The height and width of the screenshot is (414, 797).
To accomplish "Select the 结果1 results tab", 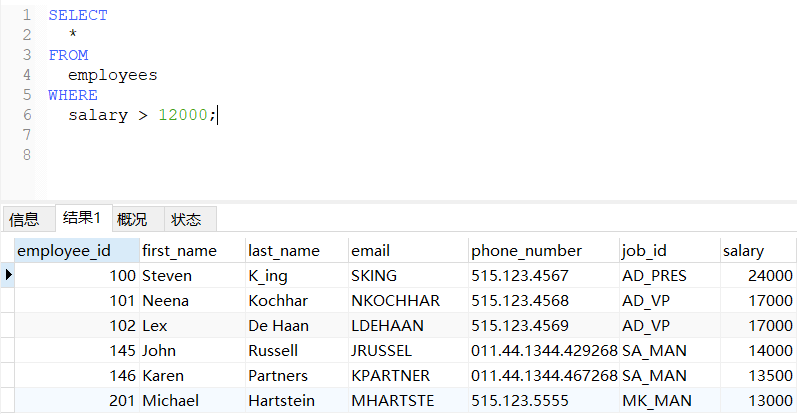I will click(x=82, y=218).
